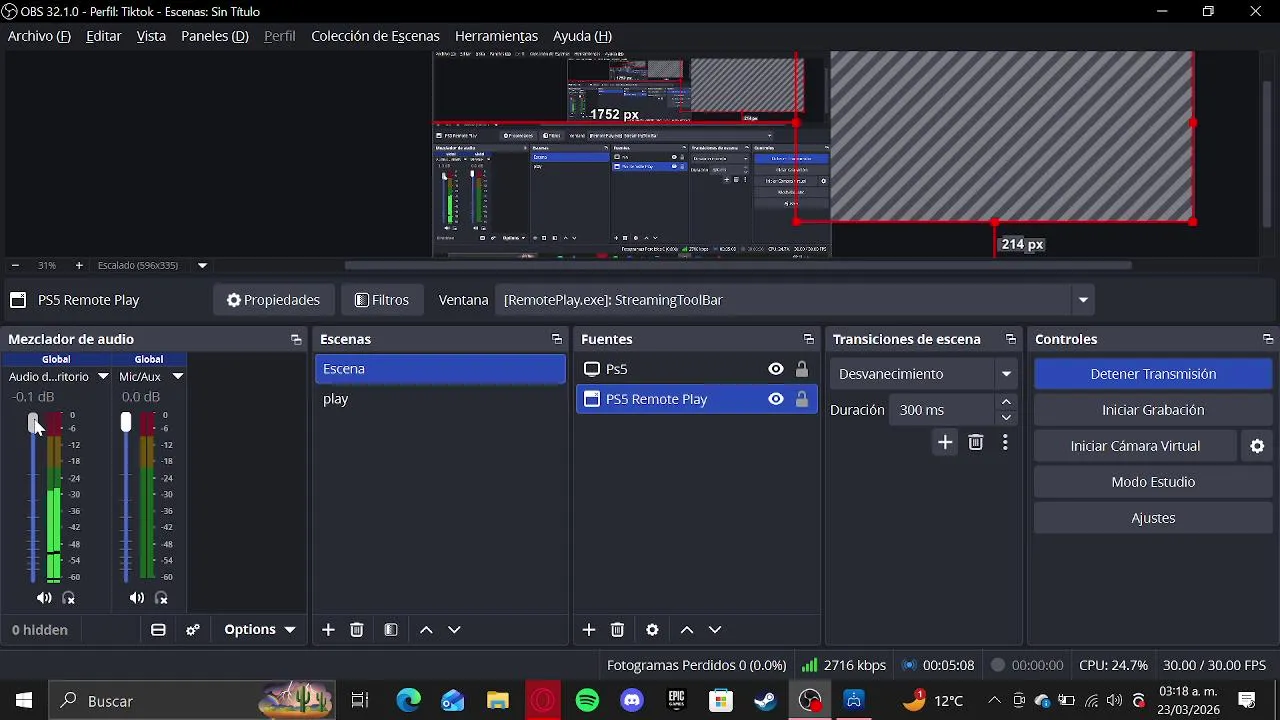Toggle monitoring headphone icon for Audio del escritorio
The image size is (1280, 720).
click(69, 598)
